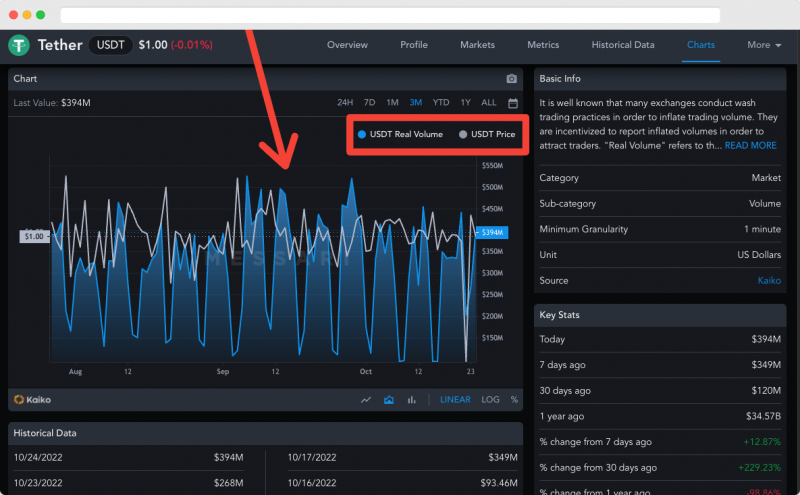
Task: Open the Charts tab
Action: click(x=701, y=45)
